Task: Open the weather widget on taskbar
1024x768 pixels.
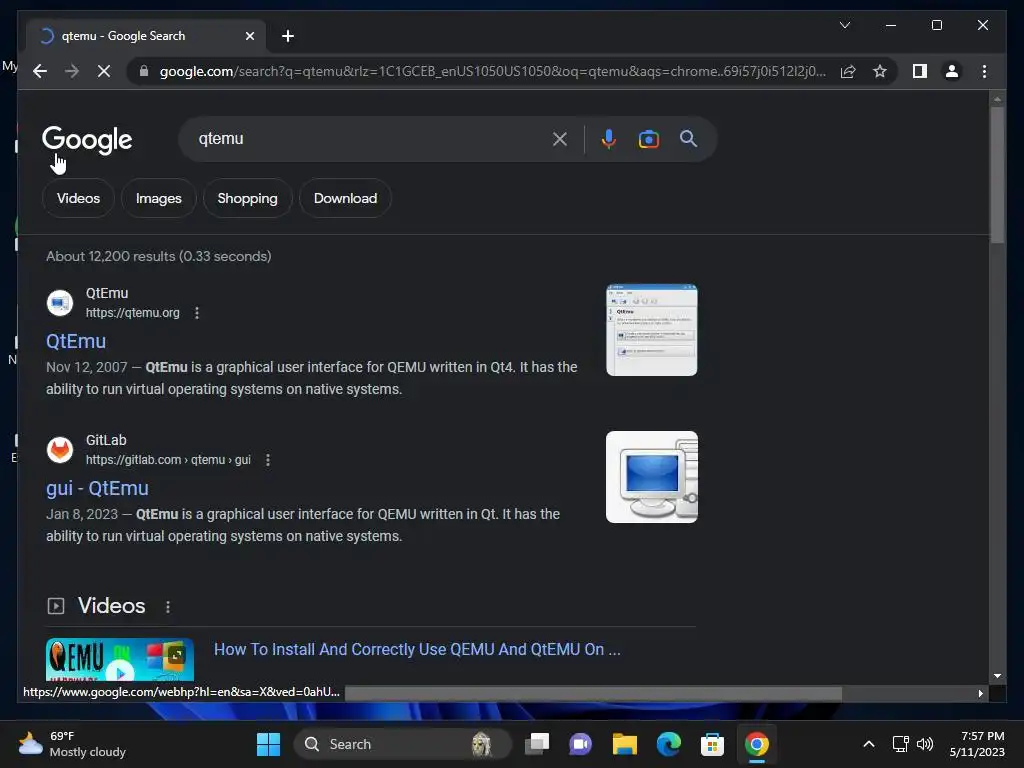Action: [x=72, y=744]
